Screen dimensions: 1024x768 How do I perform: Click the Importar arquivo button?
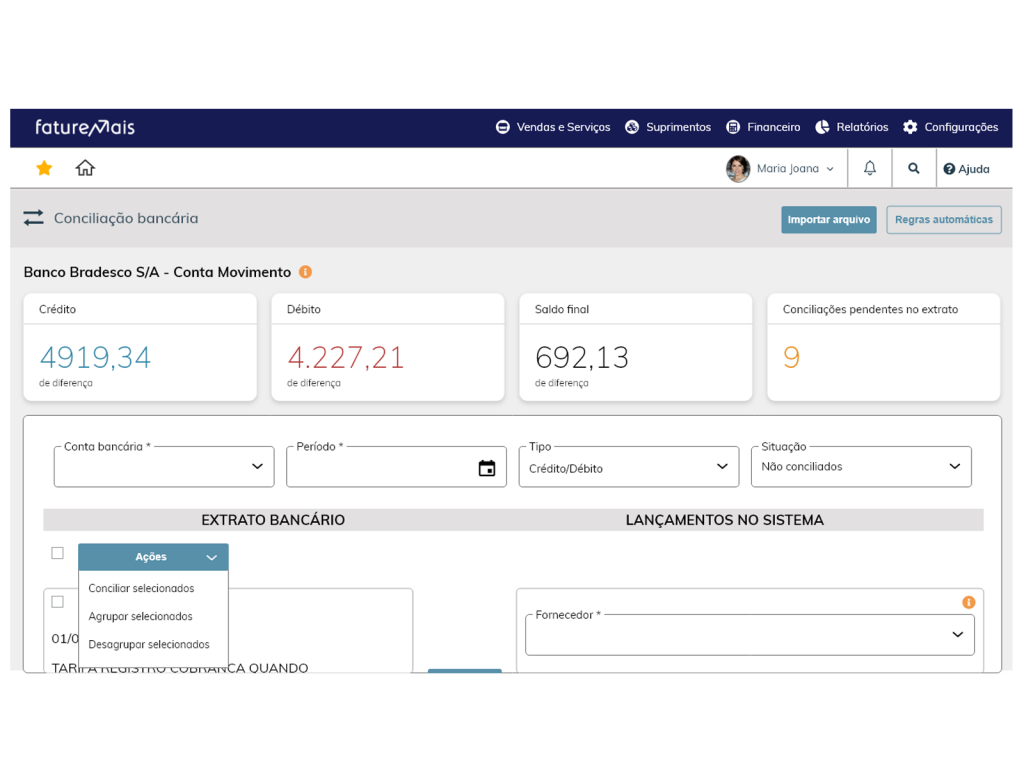[x=828, y=220]
